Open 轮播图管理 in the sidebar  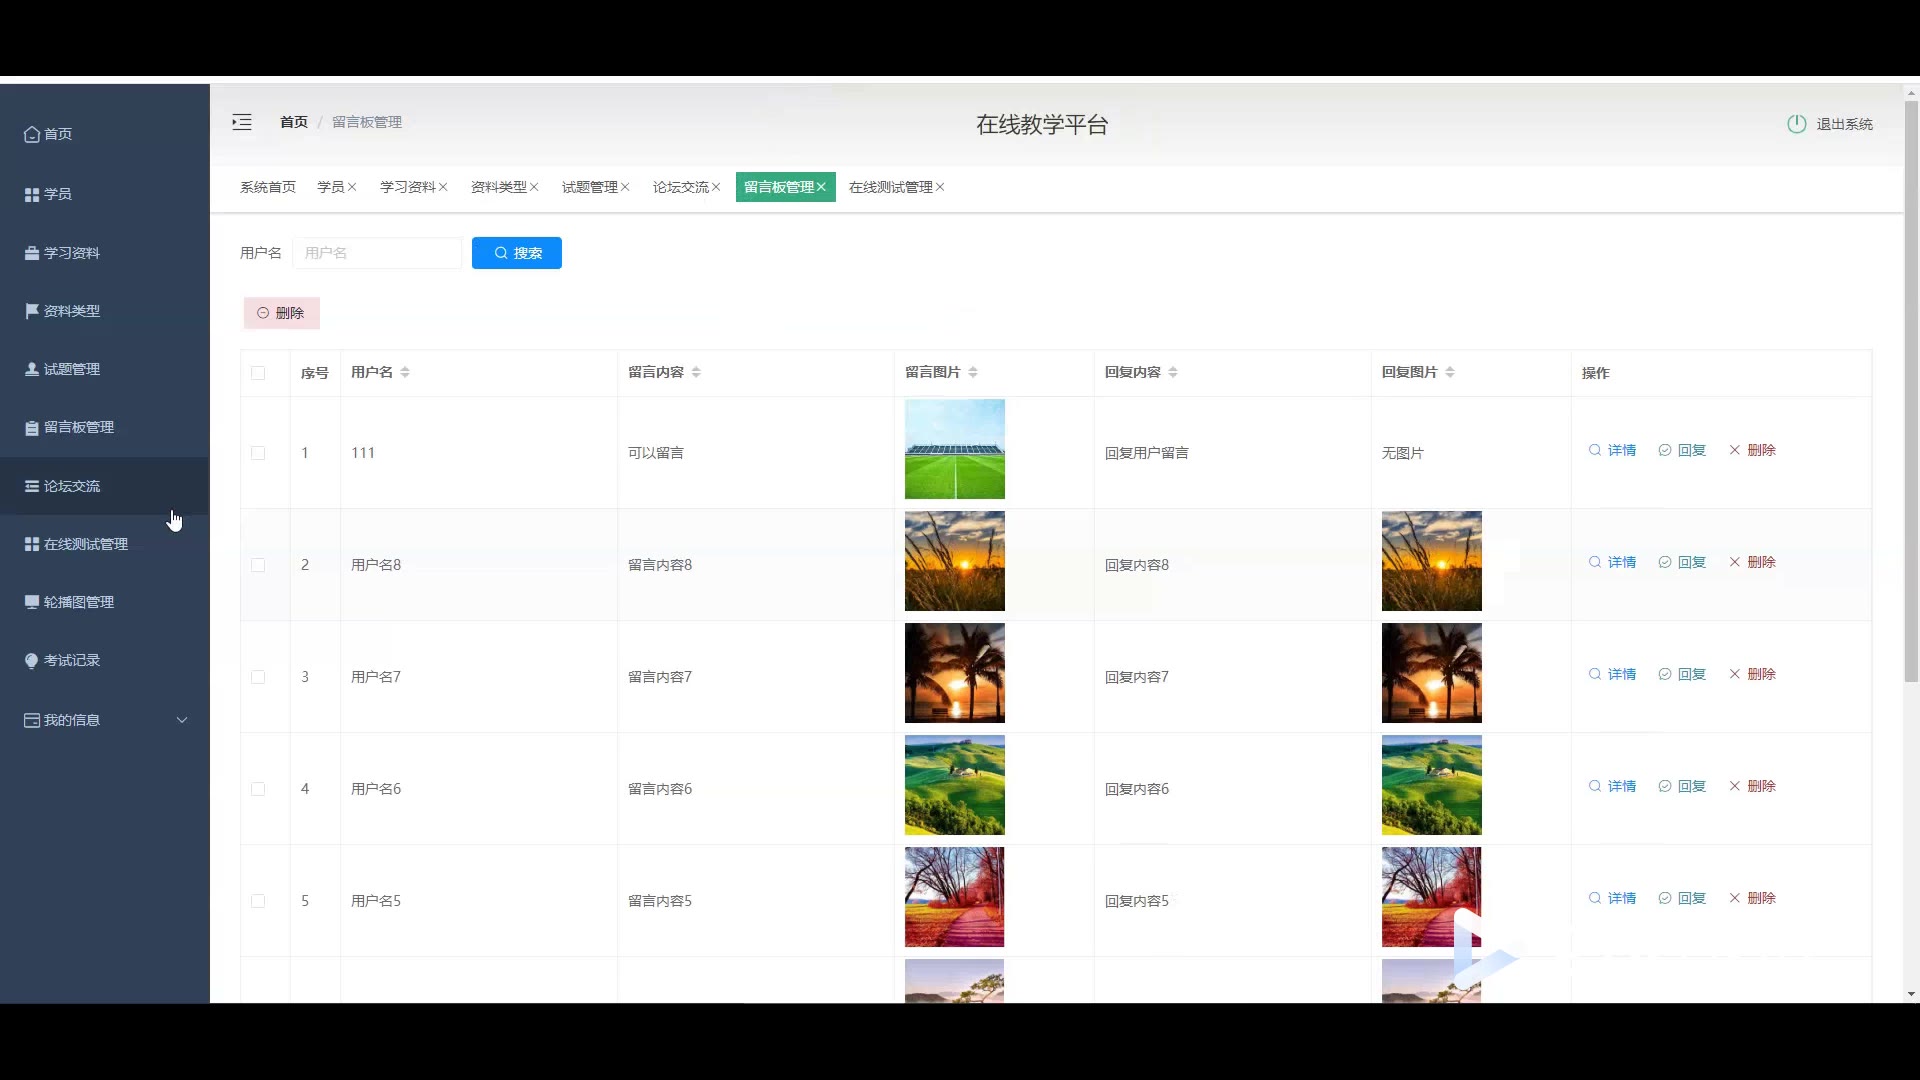[78, 602]
